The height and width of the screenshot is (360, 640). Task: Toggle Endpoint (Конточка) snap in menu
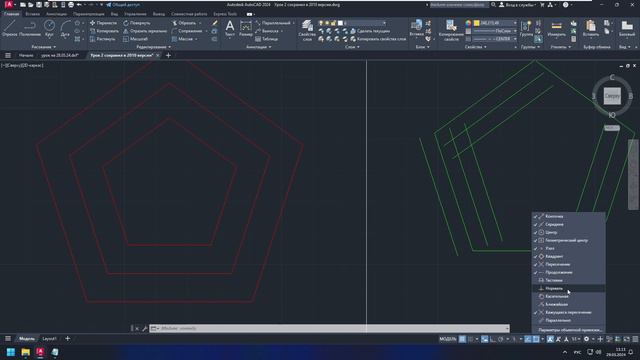coord(569,216)
